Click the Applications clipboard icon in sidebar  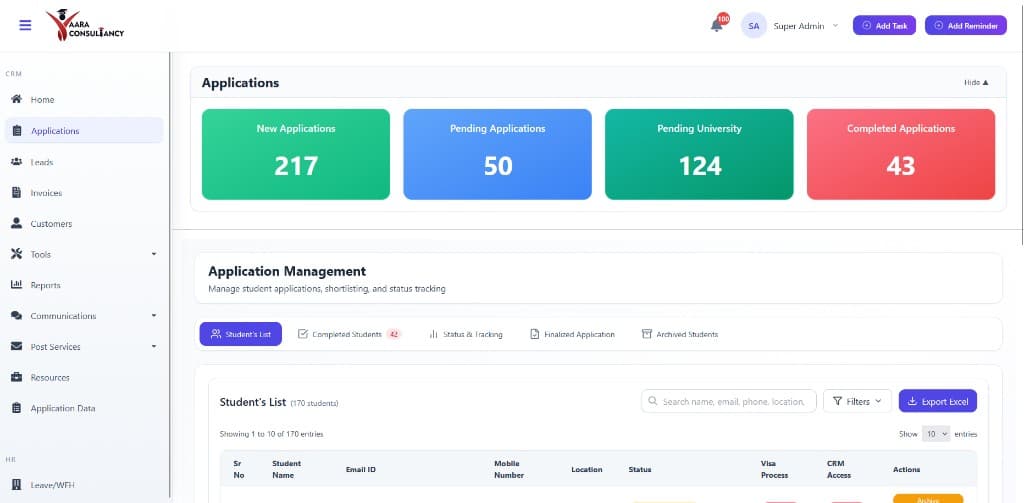(17, 131)
